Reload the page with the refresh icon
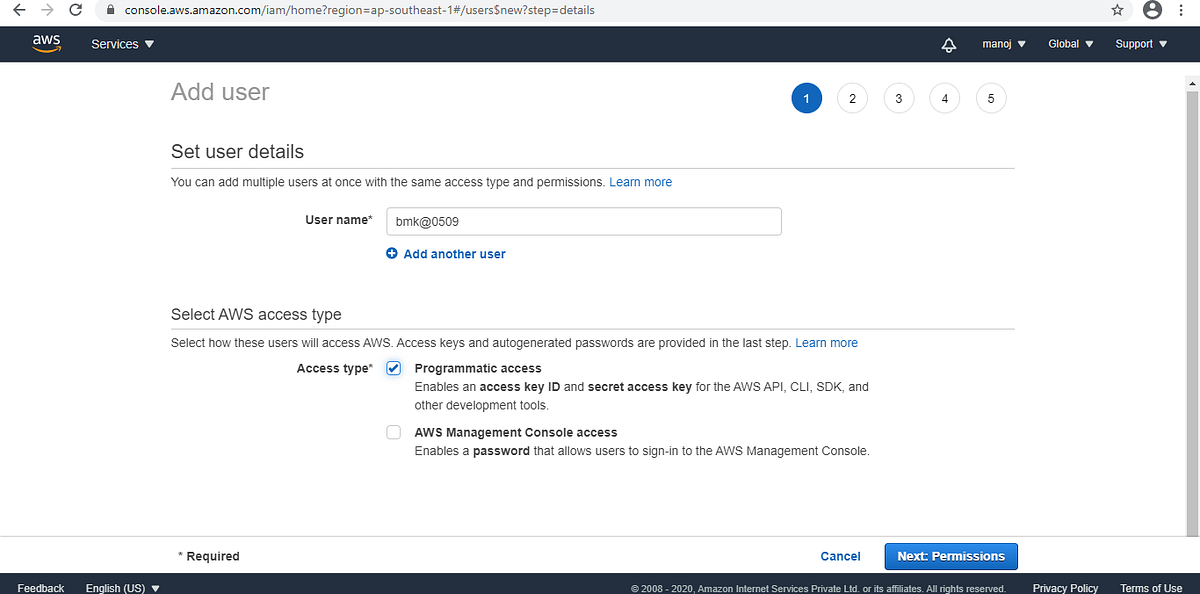The width and height of the screenshot is (1200, 594). point(75,10)
